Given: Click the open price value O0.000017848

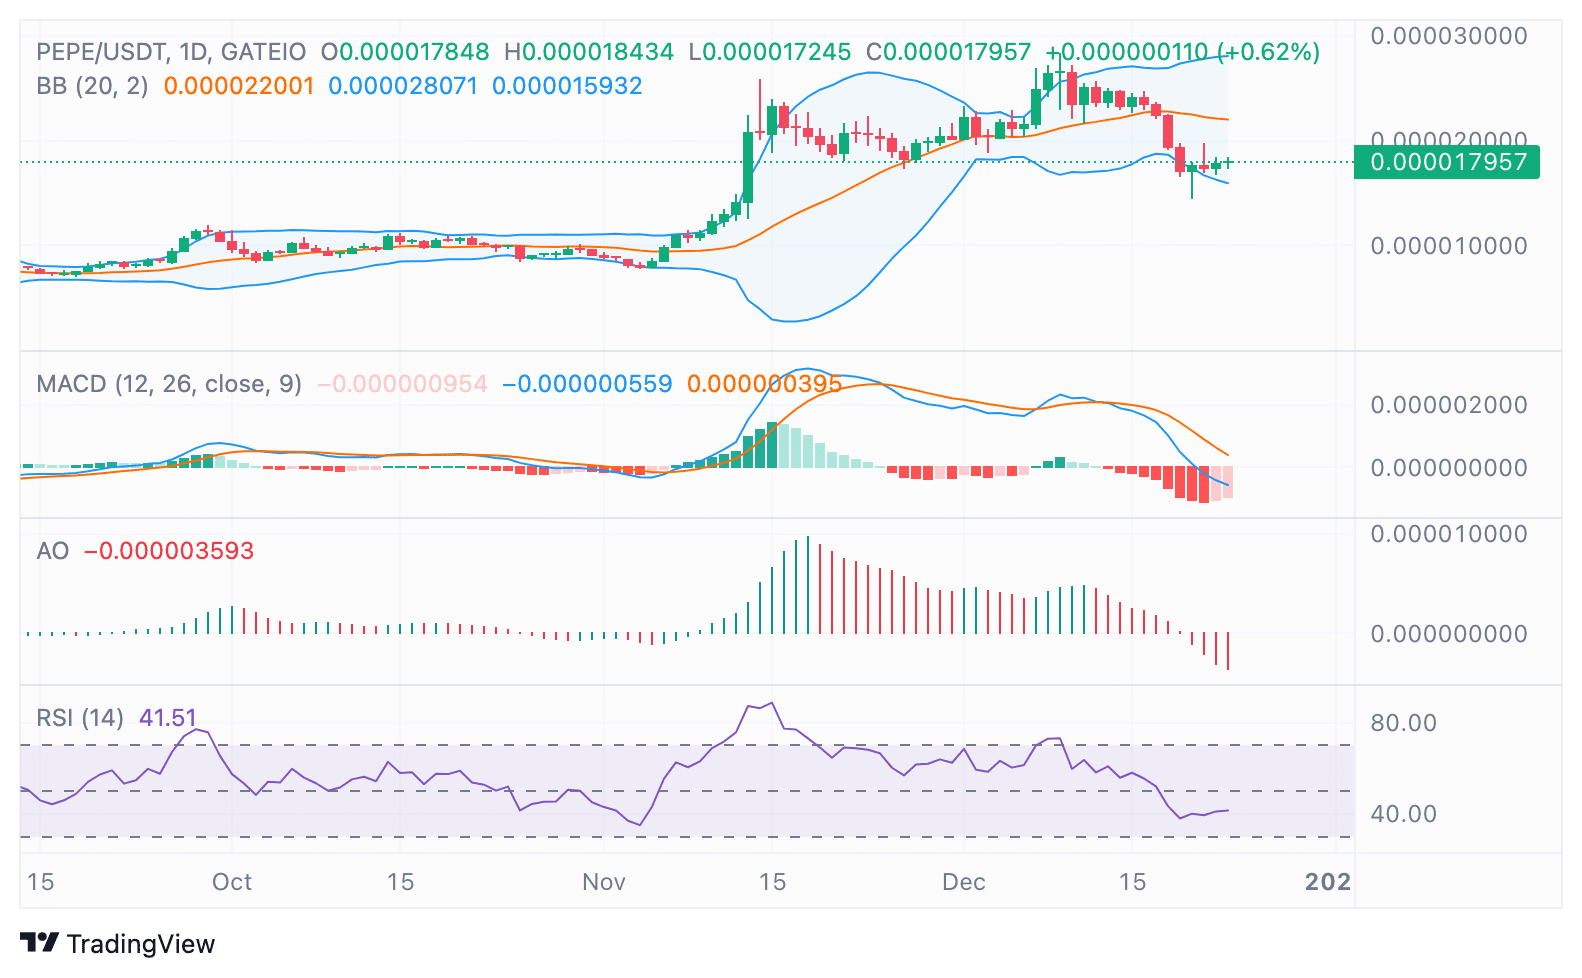Looking at the screenshot, I should coord(405,52).
